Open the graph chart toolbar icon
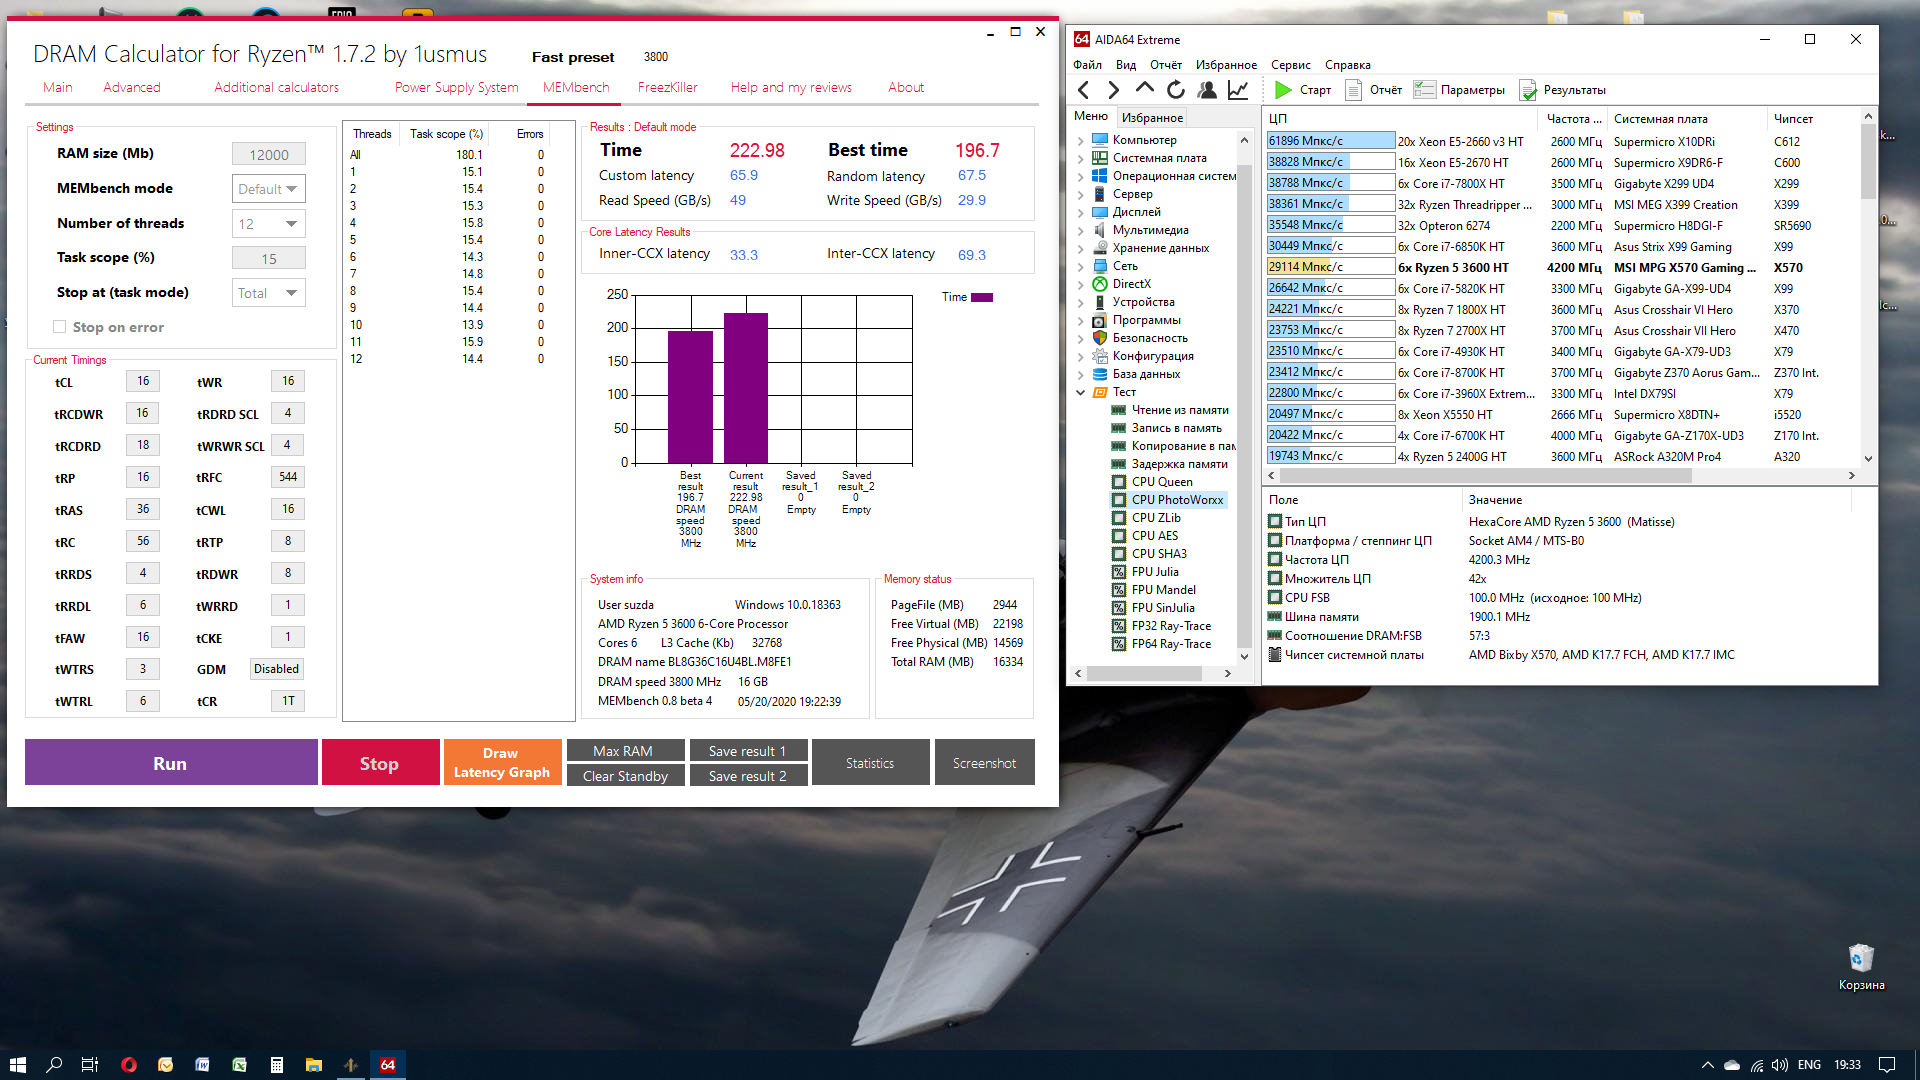This screenshot has height=1080, width=1920. tap(1238, 90)
